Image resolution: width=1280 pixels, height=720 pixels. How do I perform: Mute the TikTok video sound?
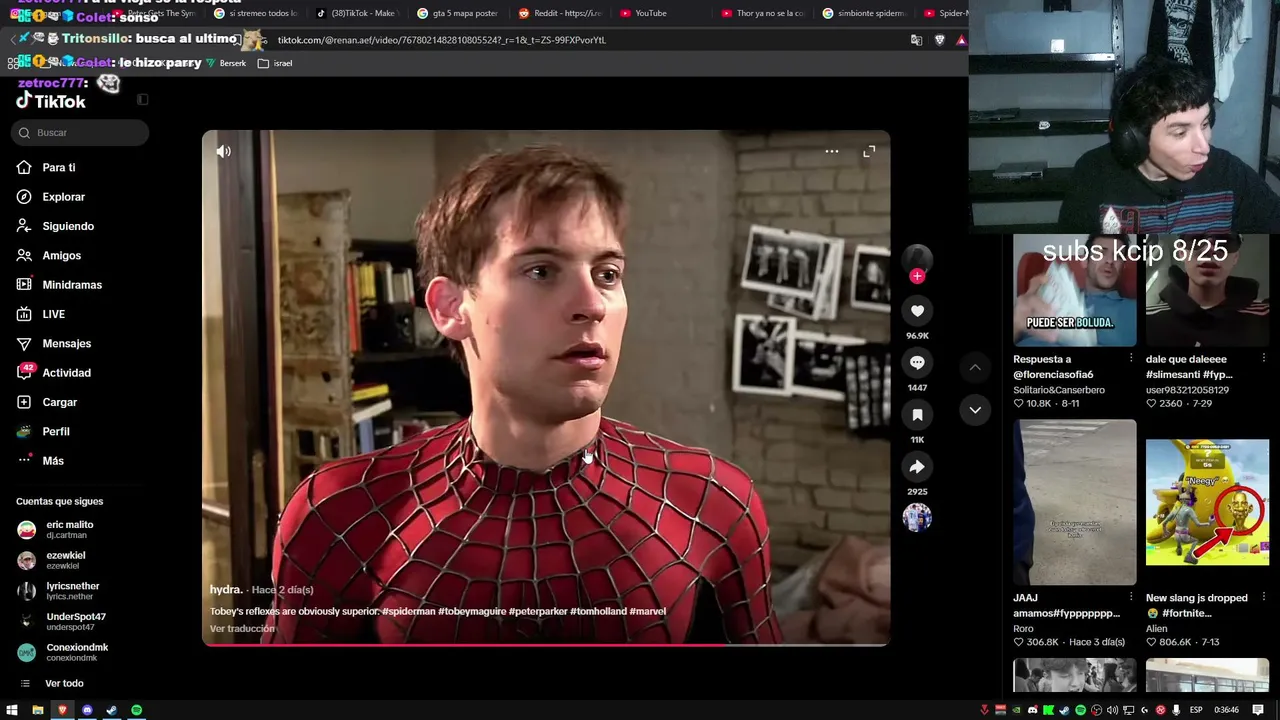coord(223,152)
